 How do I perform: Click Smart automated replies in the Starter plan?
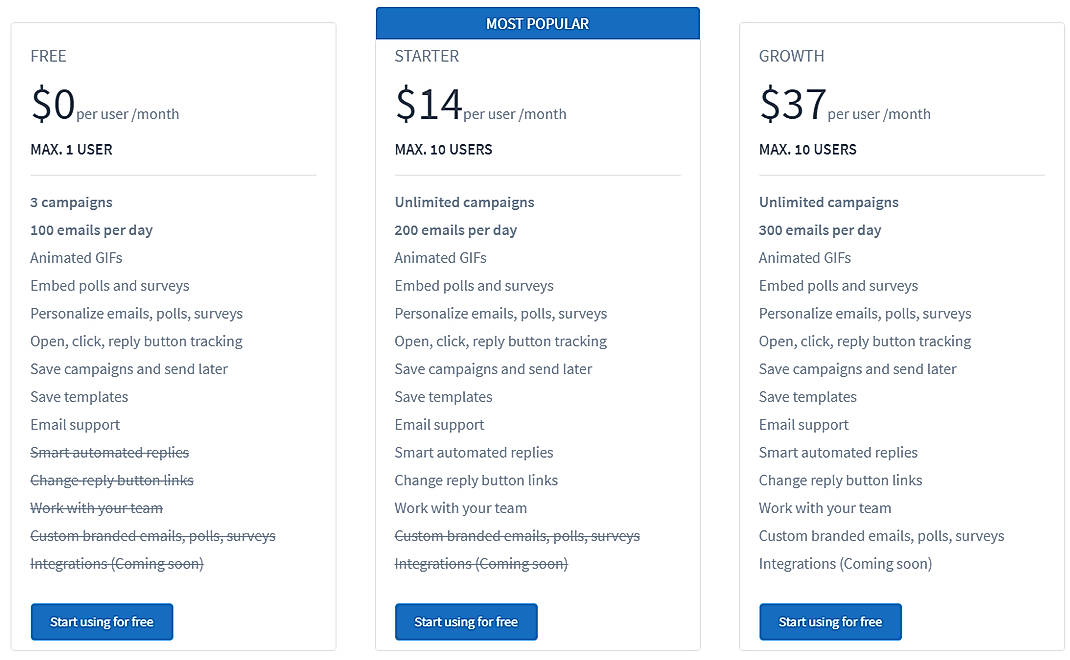(x=474, y=453)
